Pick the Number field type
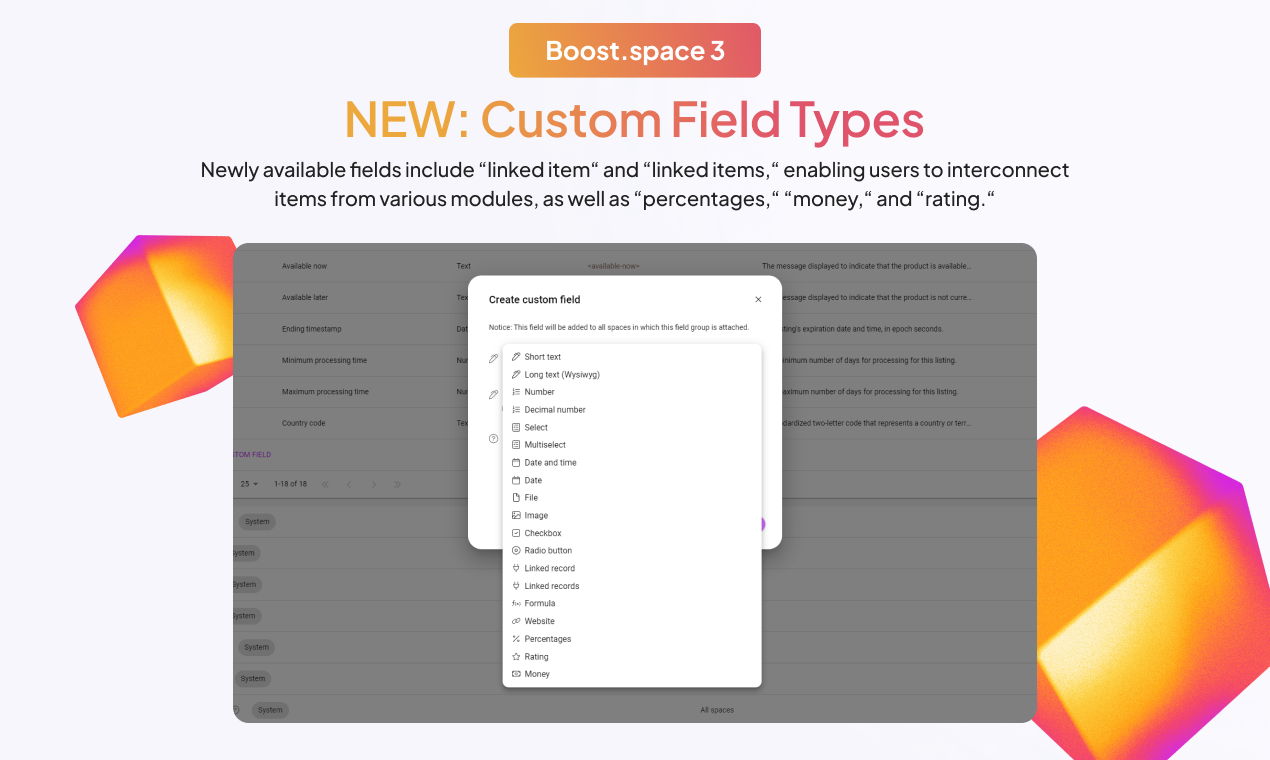 coord(632,392)
